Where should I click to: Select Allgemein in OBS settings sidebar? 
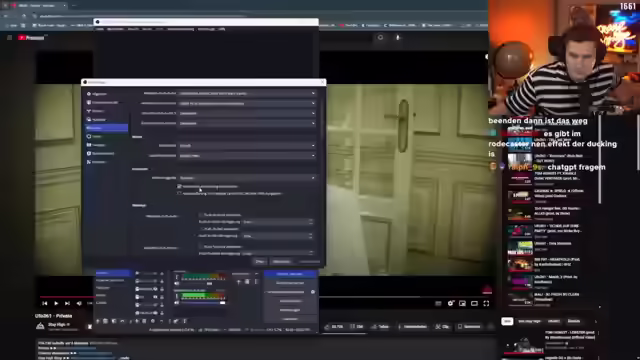coord(107,94)
